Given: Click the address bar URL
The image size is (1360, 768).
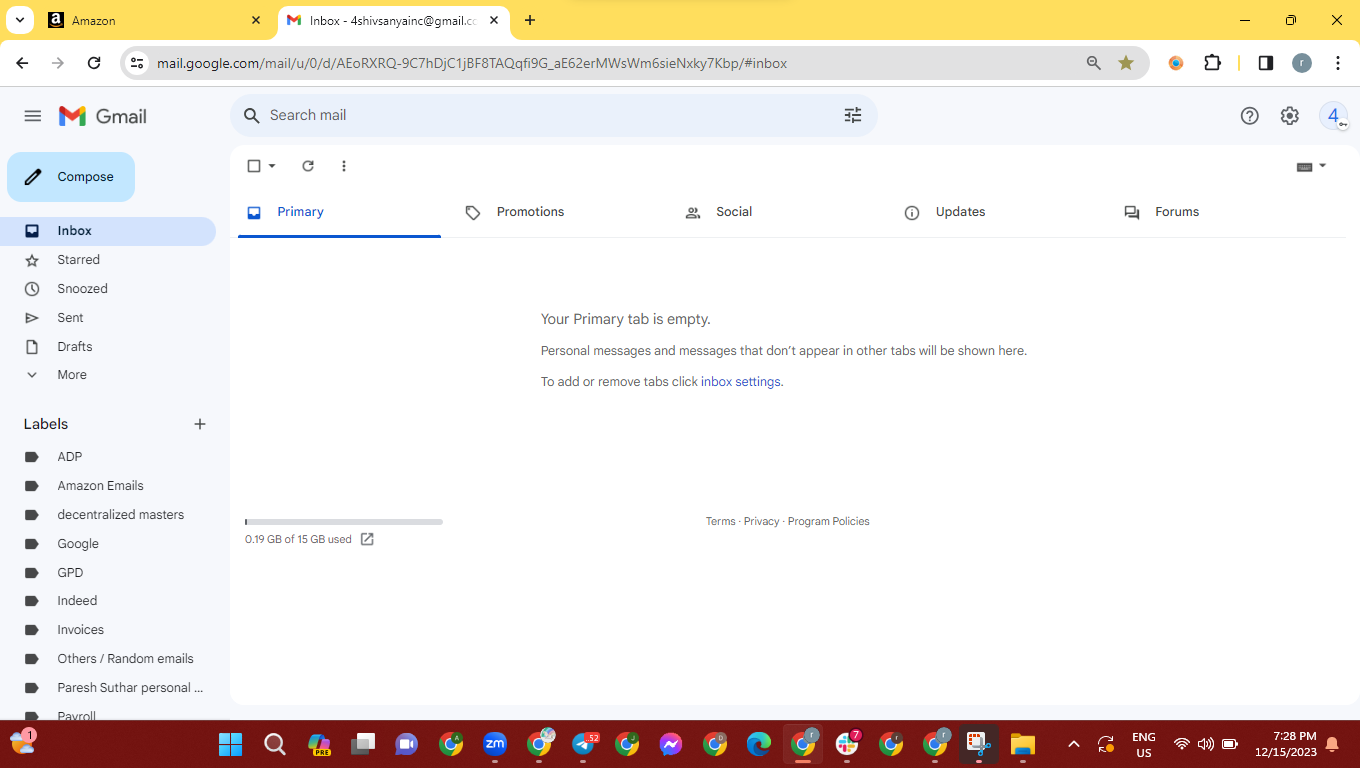Looking at the screenshot, I should click(x=472, y=63).
